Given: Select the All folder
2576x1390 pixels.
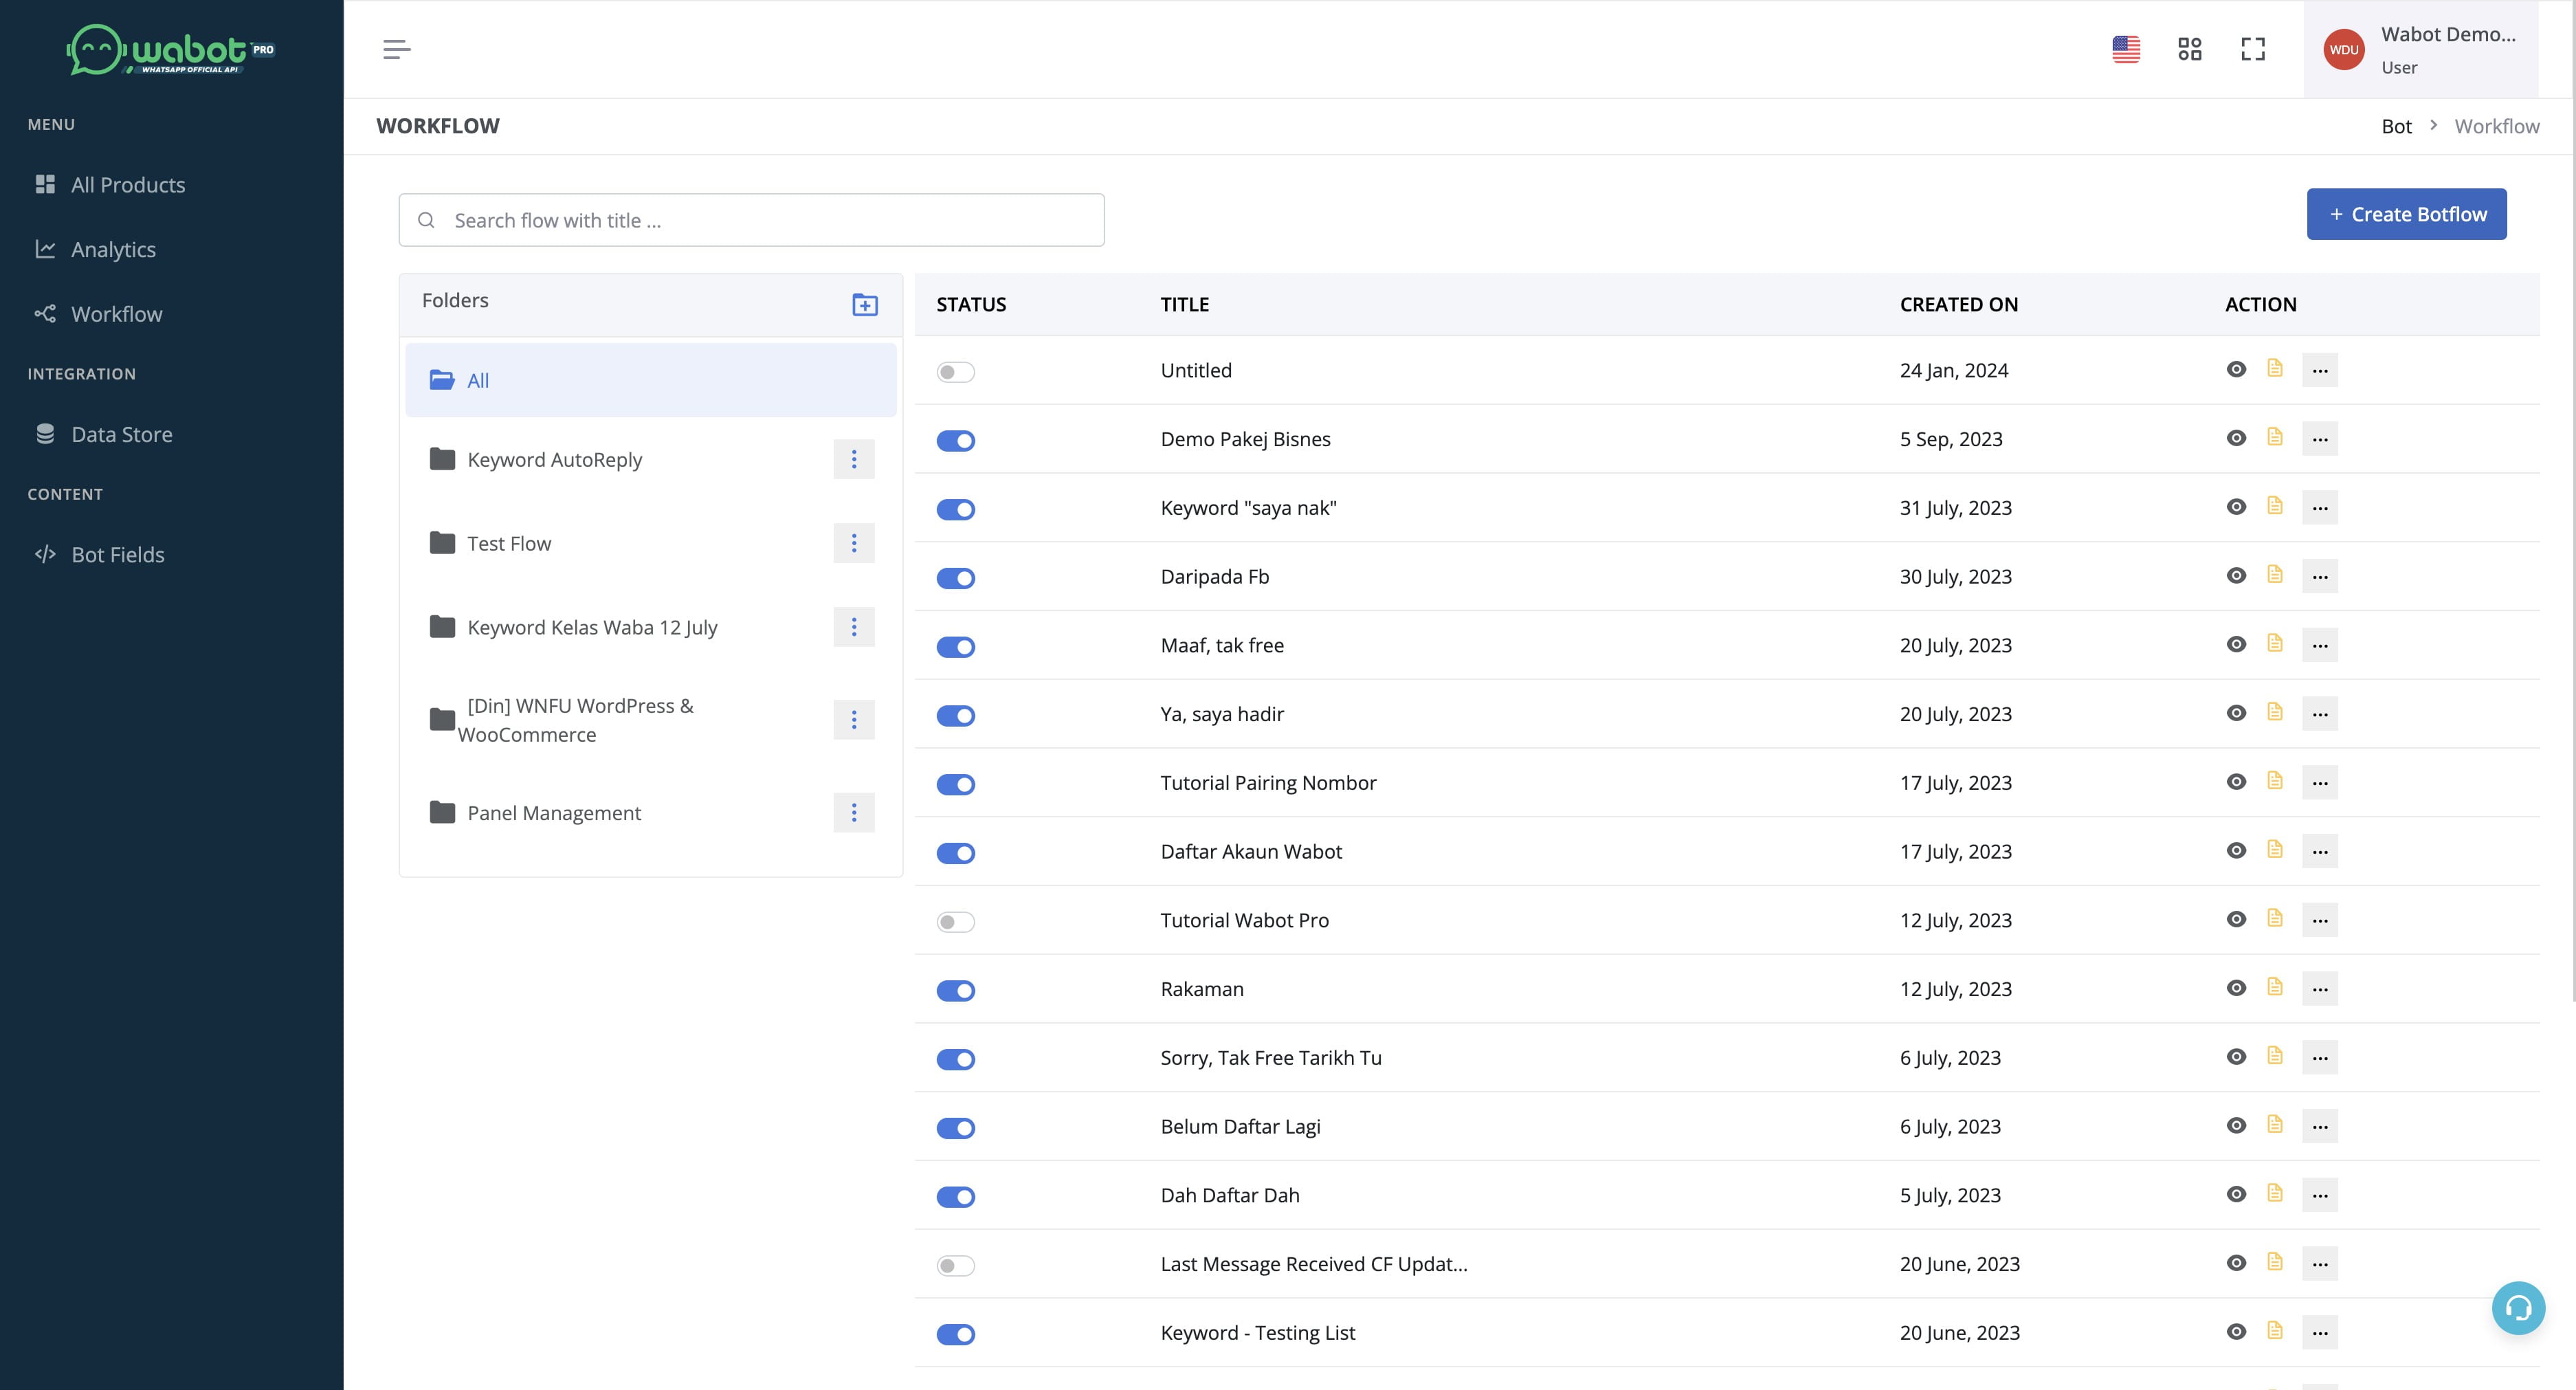Looking at the screenshot, I should [x=651, y=380].
